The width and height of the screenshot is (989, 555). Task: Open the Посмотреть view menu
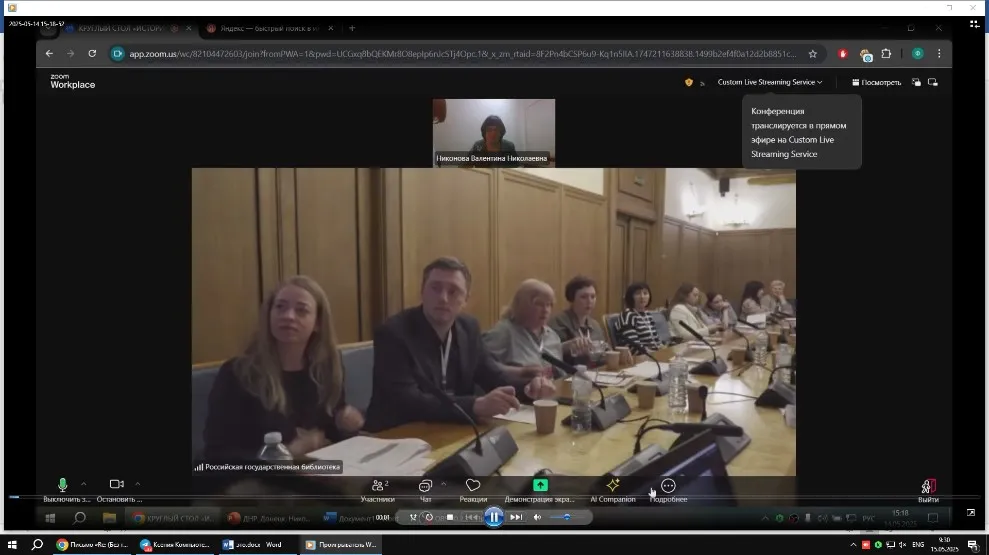pos(876,82)
